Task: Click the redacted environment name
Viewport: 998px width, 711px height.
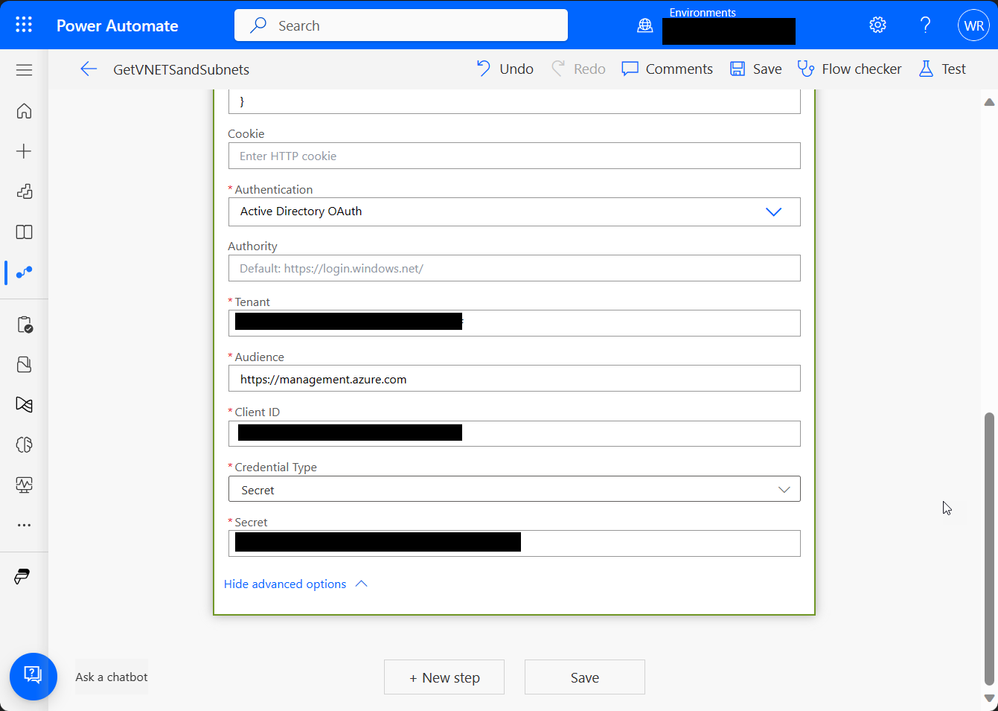Action: (729, 31)
